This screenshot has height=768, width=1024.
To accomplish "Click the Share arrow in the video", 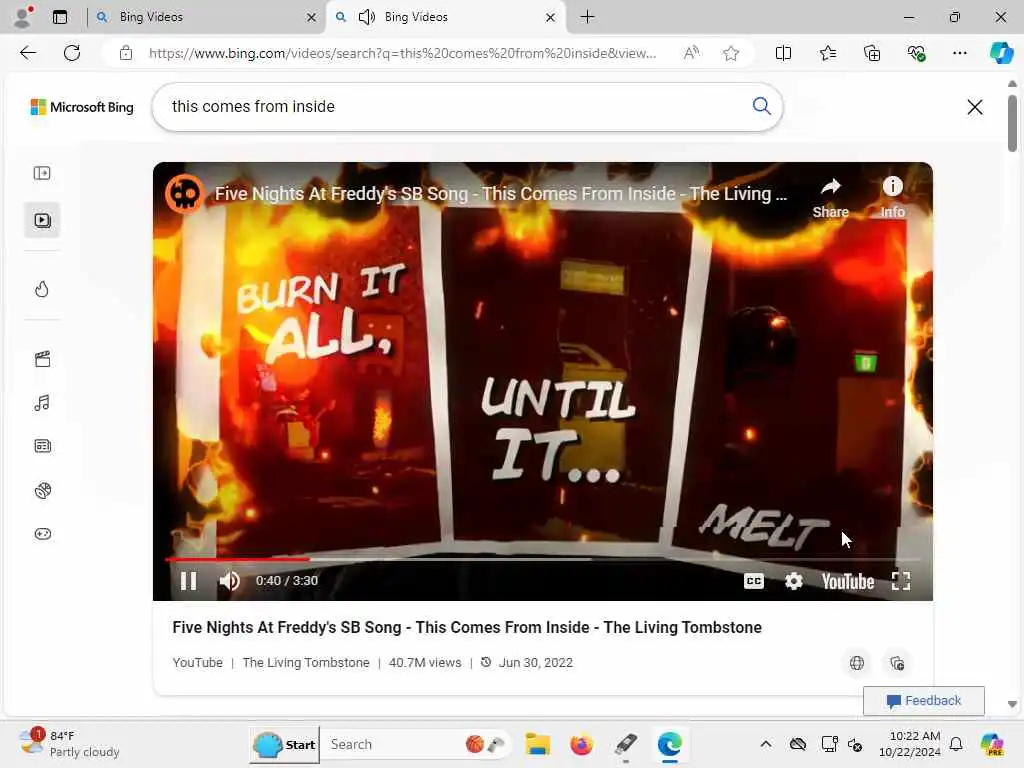I will (831, 197).
